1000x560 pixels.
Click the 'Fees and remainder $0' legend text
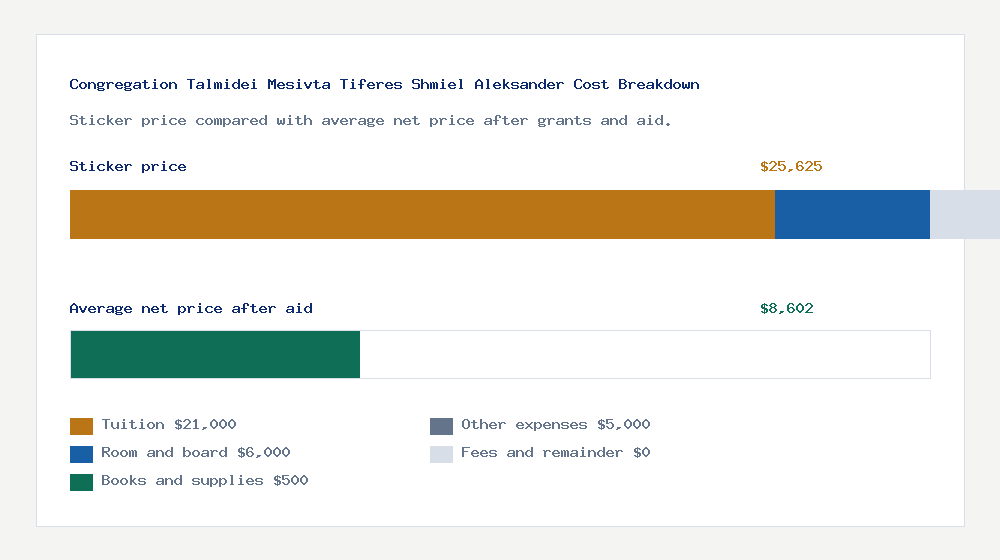555,453
